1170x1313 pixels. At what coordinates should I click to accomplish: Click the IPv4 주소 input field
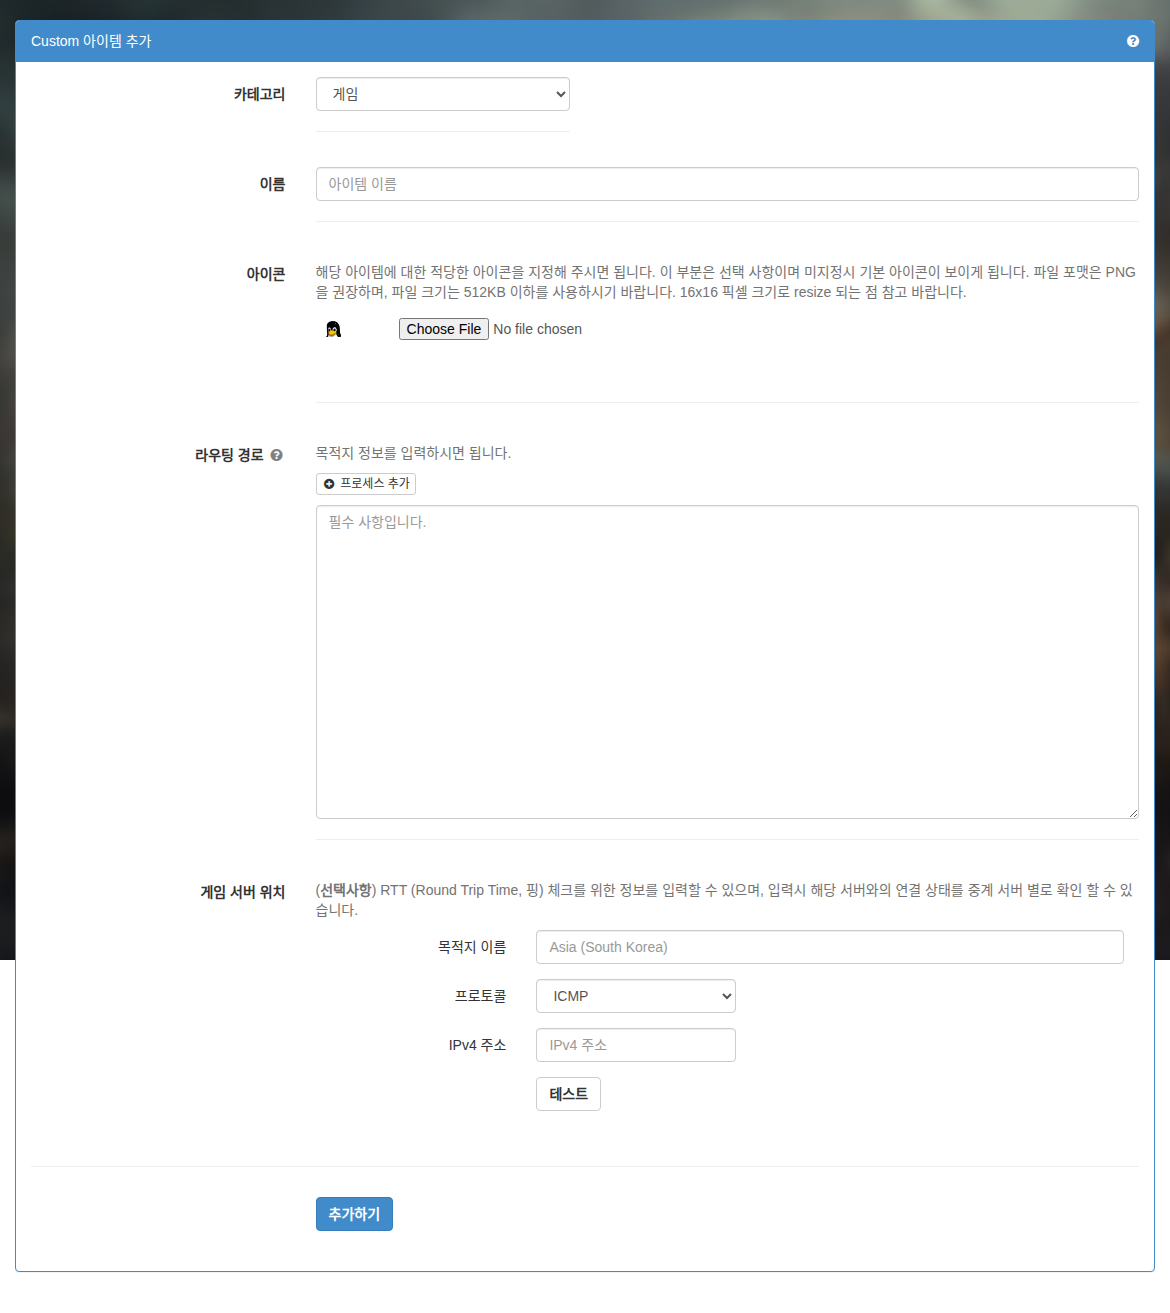(636, 1045)
